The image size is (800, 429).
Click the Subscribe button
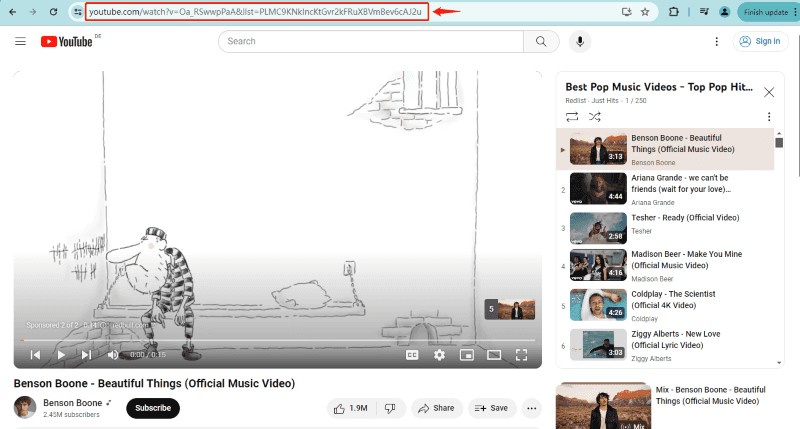tap(153, 408)
